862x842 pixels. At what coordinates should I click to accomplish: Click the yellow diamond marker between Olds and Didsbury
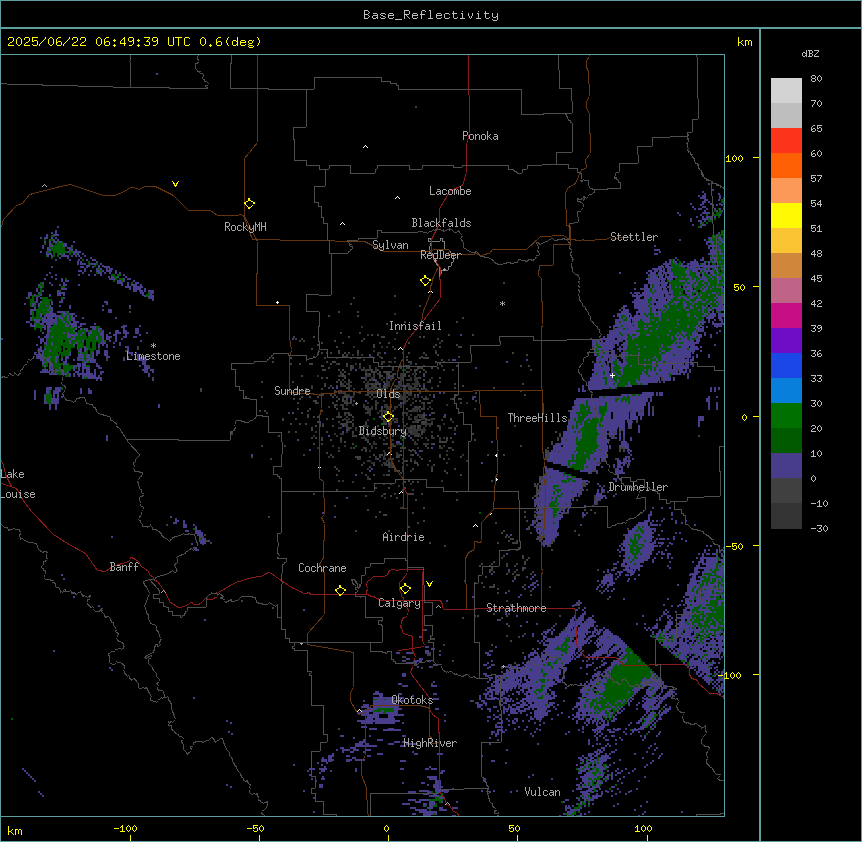click(388, 417)
